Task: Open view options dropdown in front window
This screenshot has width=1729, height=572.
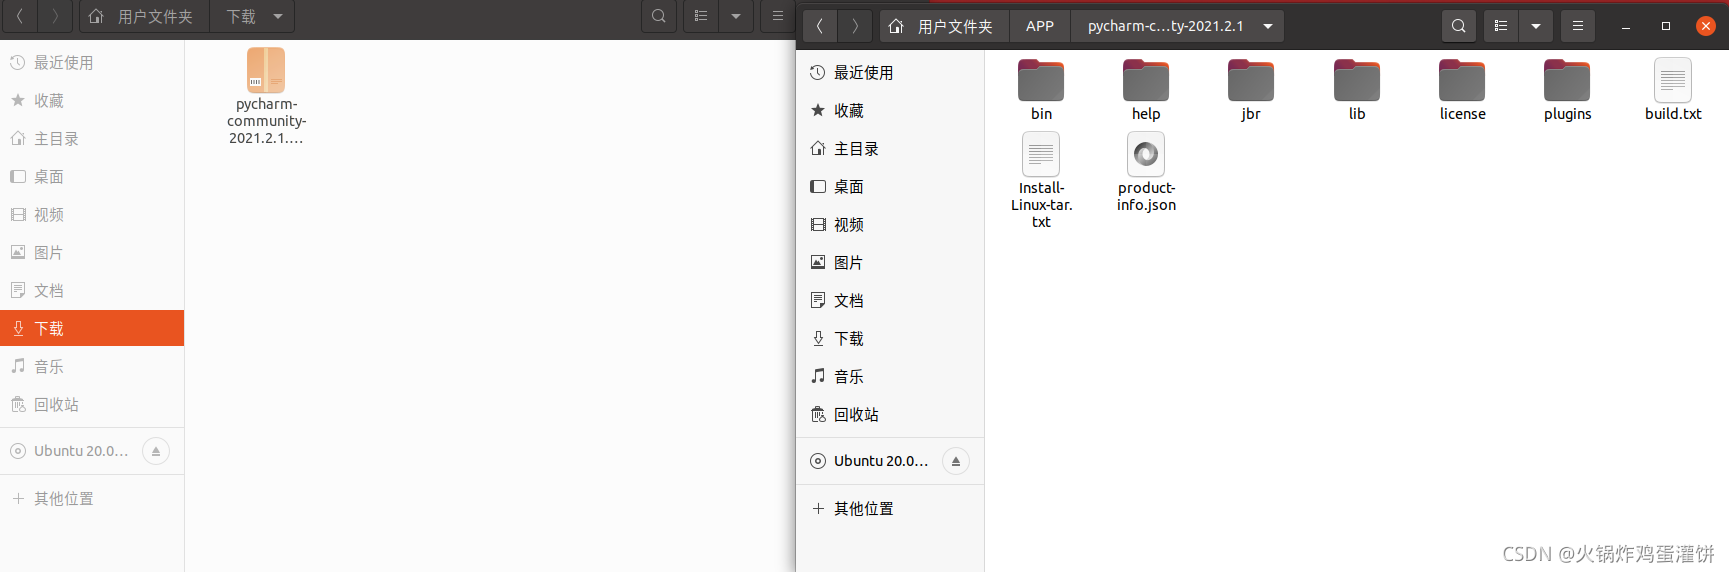Action: click(x=1535, y=26)
